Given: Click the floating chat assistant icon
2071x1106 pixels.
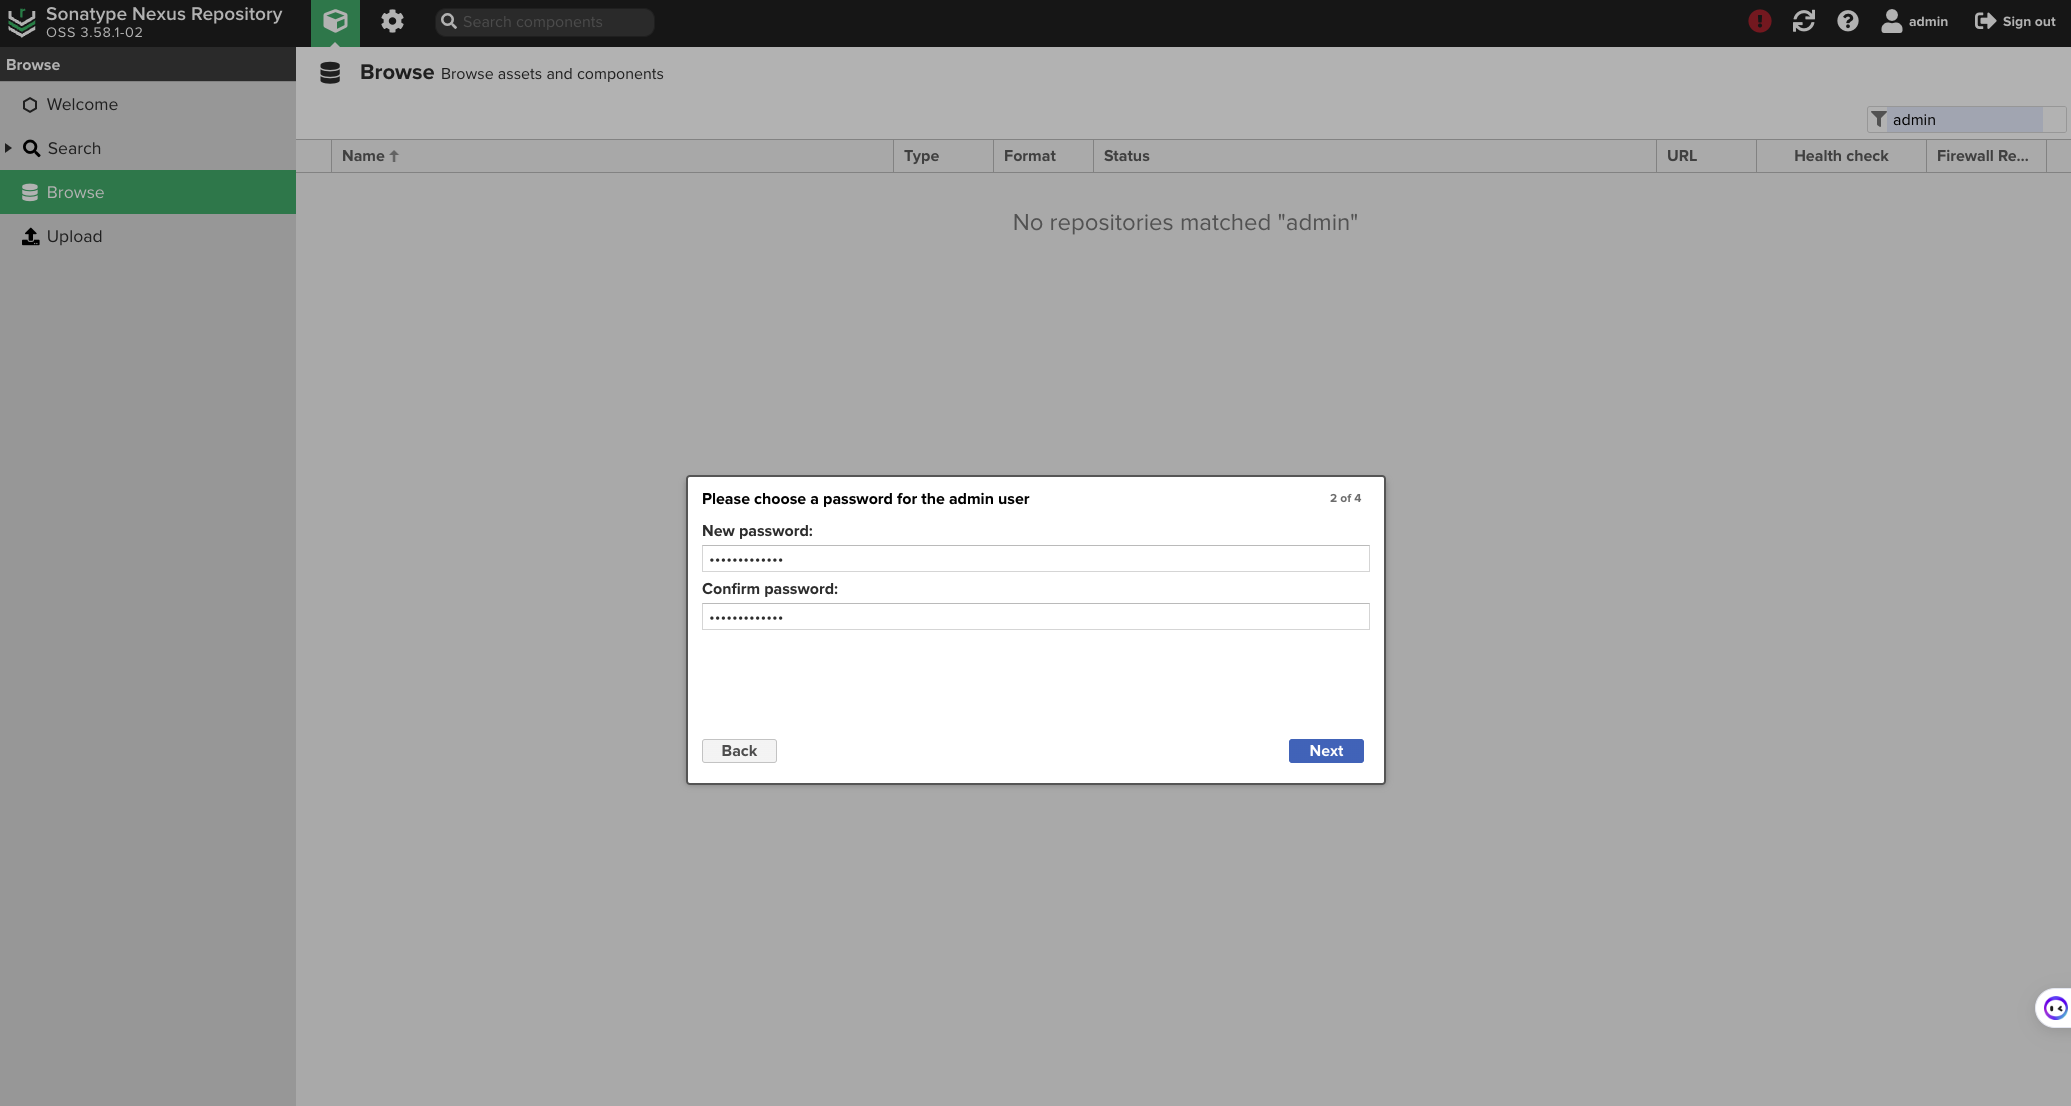Looking at the screenshot, I should point(2054,1008).
